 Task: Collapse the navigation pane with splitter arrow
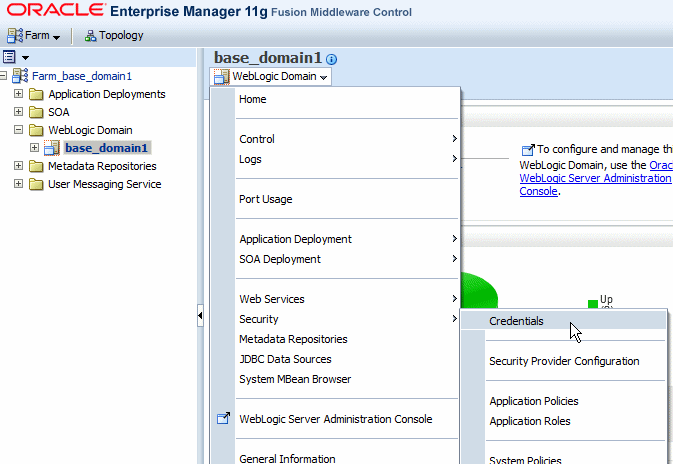coord(200,315)
